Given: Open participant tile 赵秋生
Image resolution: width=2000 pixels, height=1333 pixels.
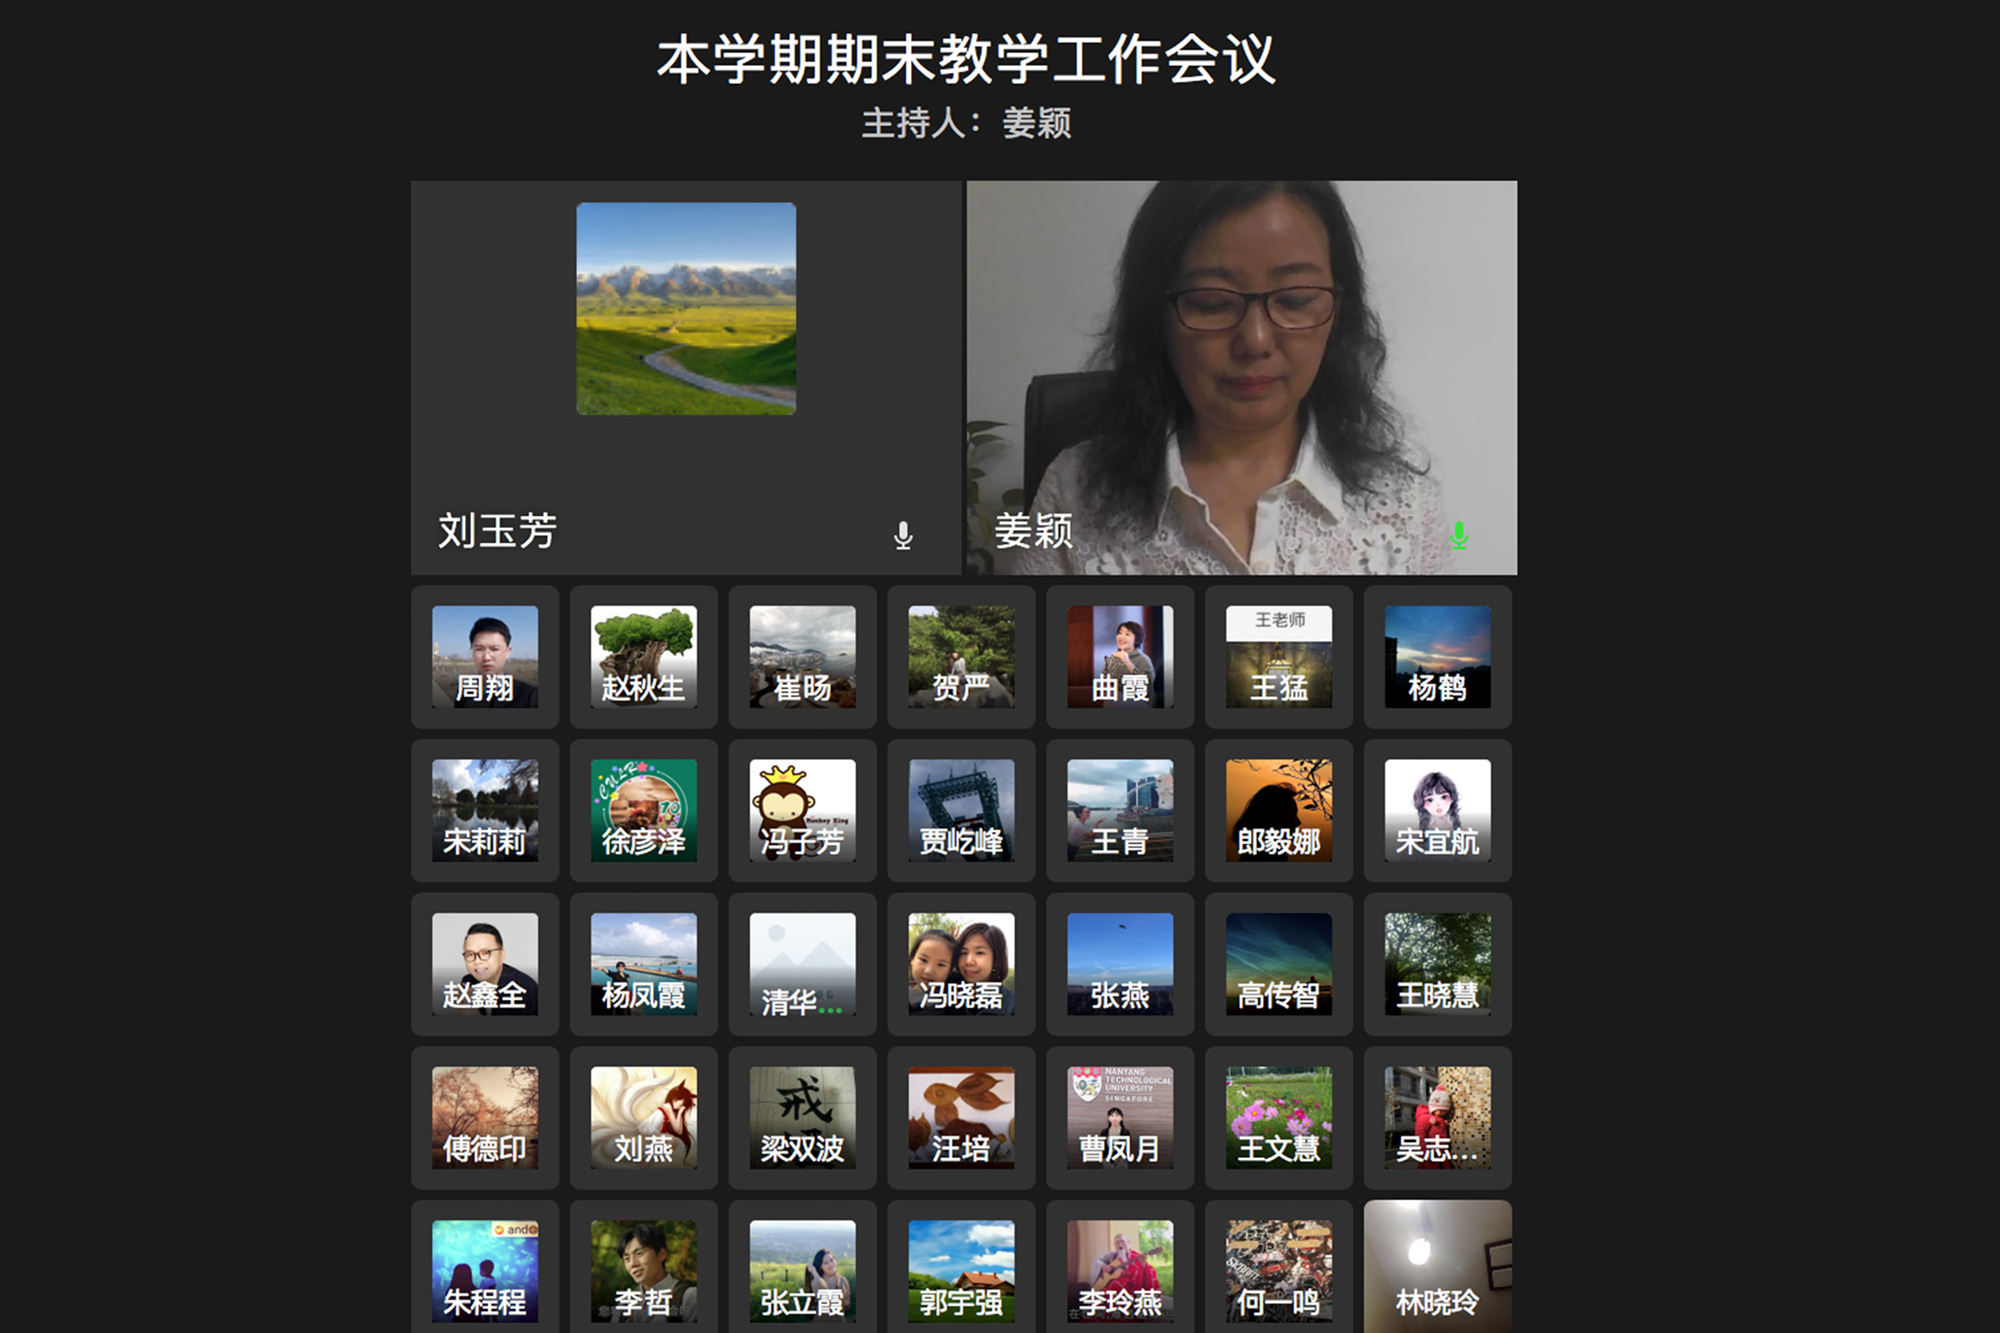Looking at the screenshot, I should pyautogui.click(x=643, y=657).
